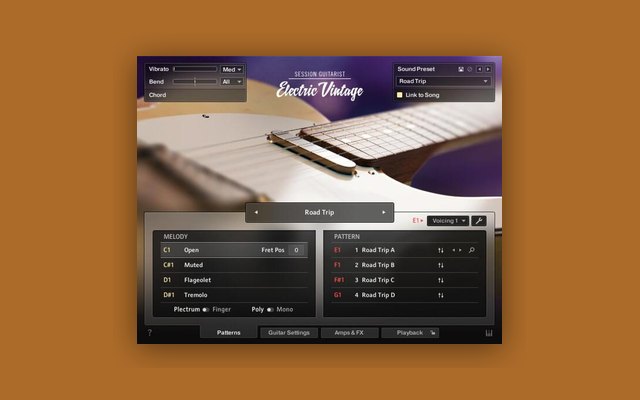Click the G1 key label

338,295
